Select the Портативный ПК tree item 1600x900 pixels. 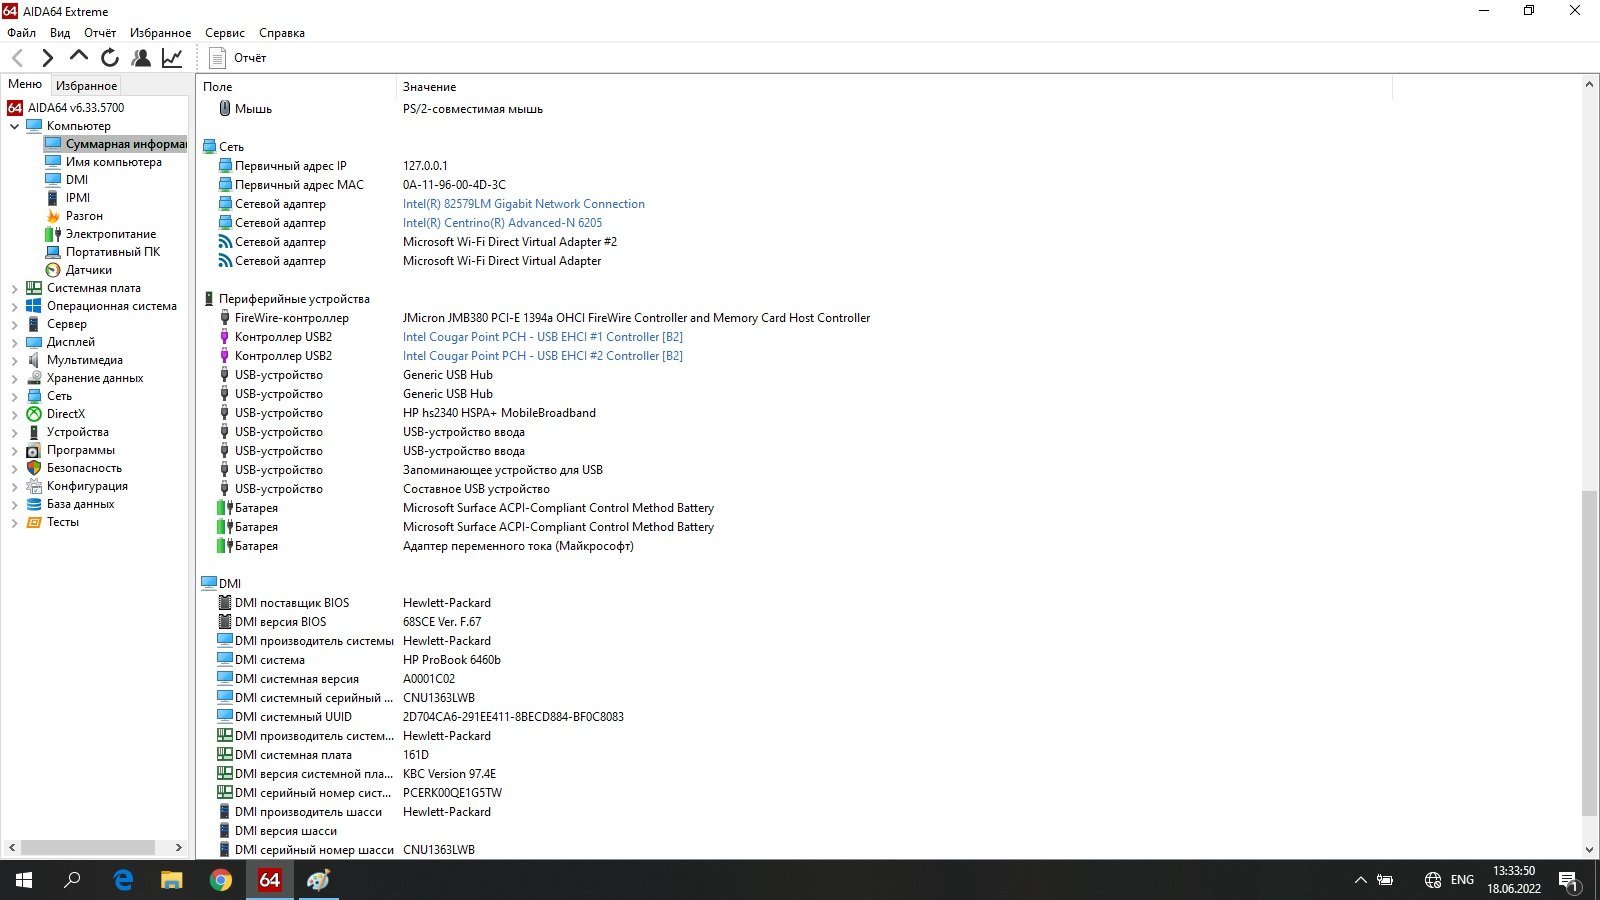[x=113, y=252]
